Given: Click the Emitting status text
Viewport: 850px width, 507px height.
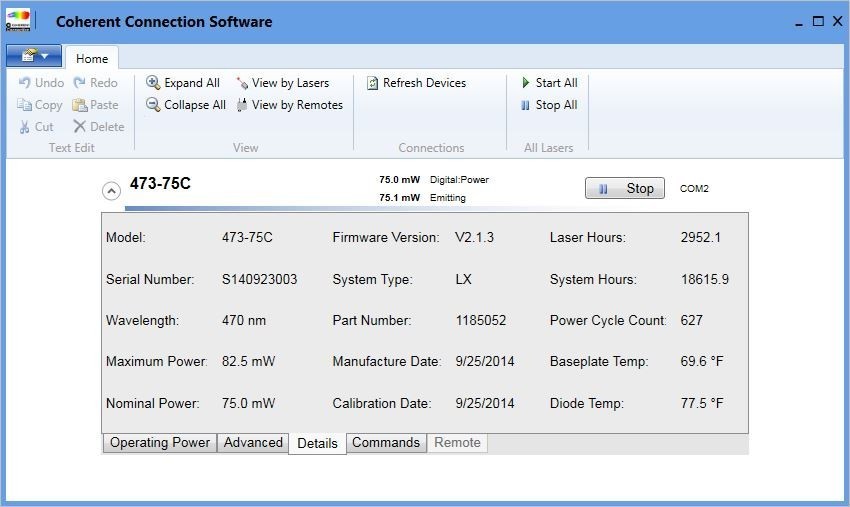Looking at the screenshot, I should pos(448,198).
